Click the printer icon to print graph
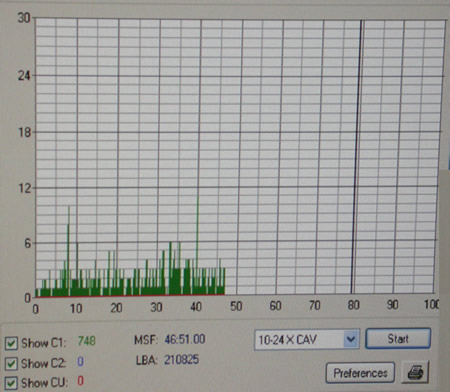 [415, 372]
